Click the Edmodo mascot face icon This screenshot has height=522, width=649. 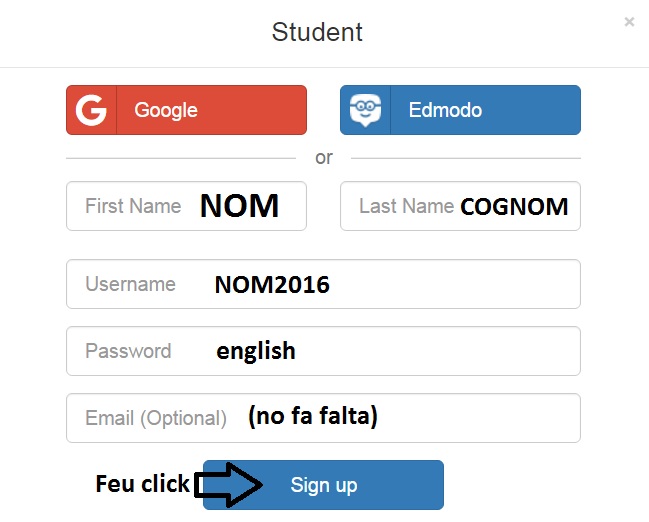click(x=365, y=110)
